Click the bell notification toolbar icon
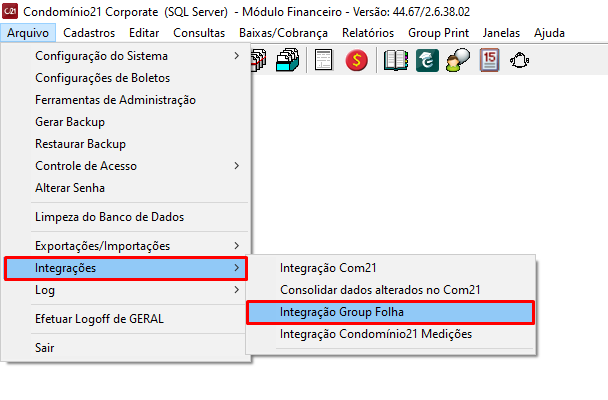The image size is (608, 400). (519, 61)
